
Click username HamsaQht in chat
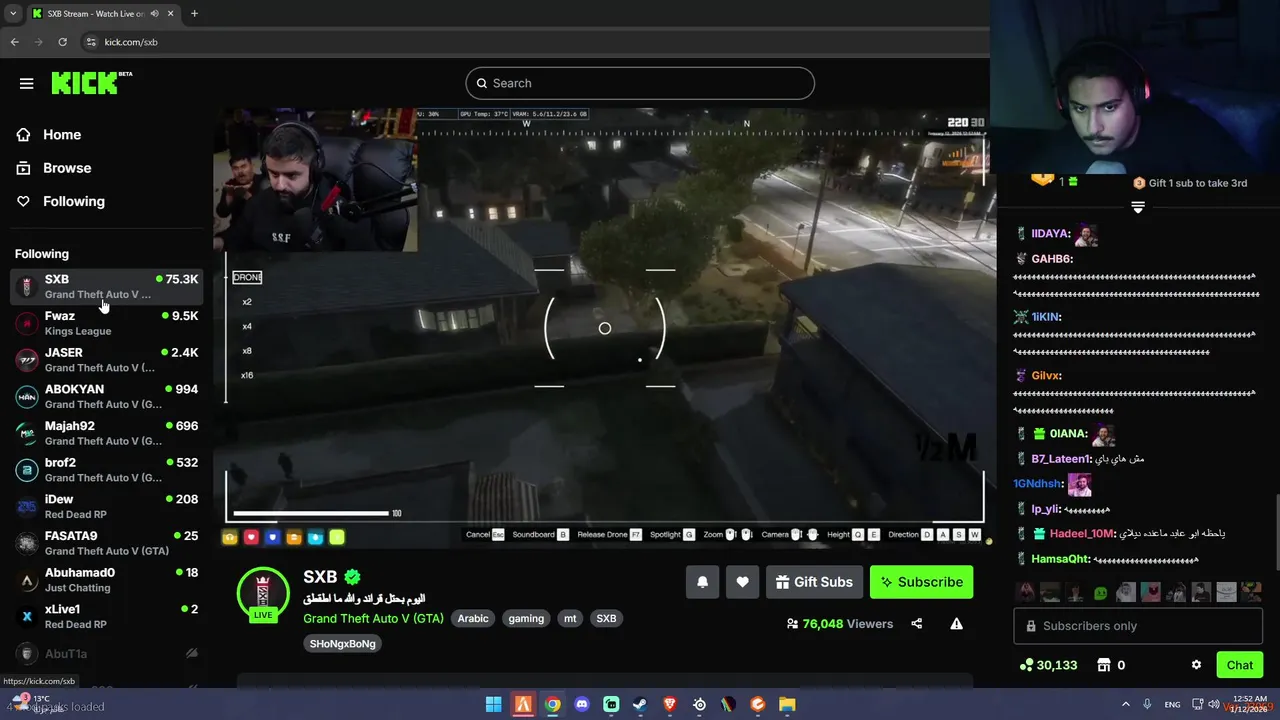tap(1061, 559)
